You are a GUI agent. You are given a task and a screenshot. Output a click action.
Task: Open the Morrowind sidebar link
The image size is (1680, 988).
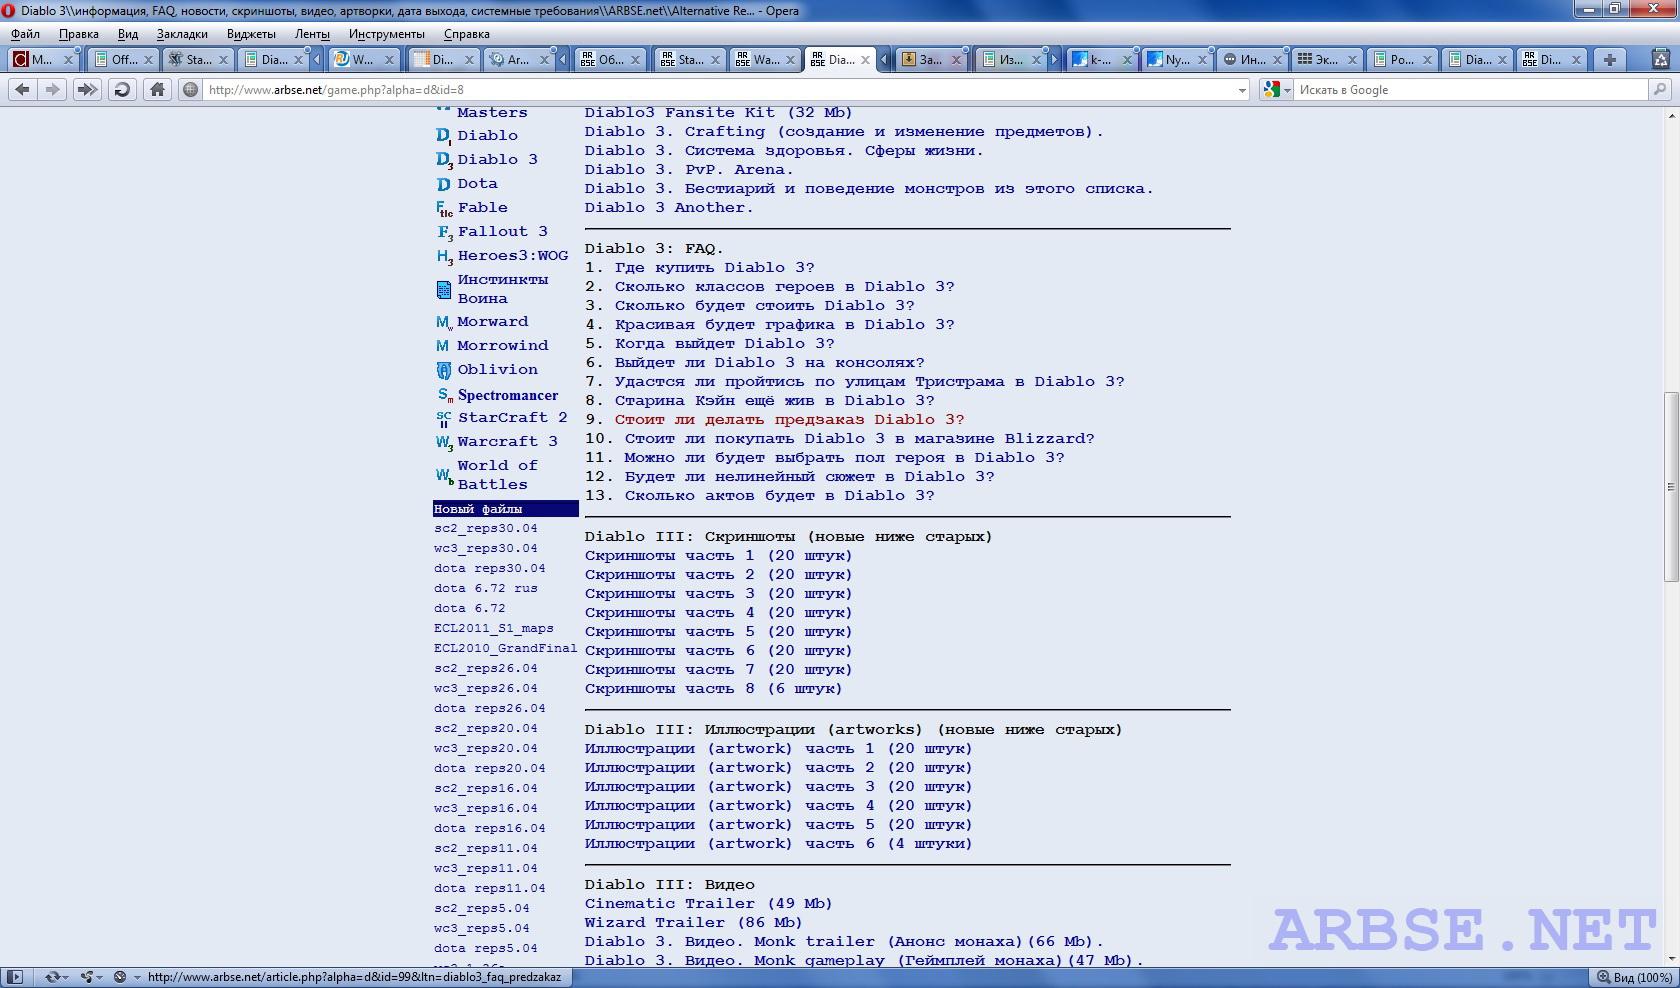pos(503,346)
